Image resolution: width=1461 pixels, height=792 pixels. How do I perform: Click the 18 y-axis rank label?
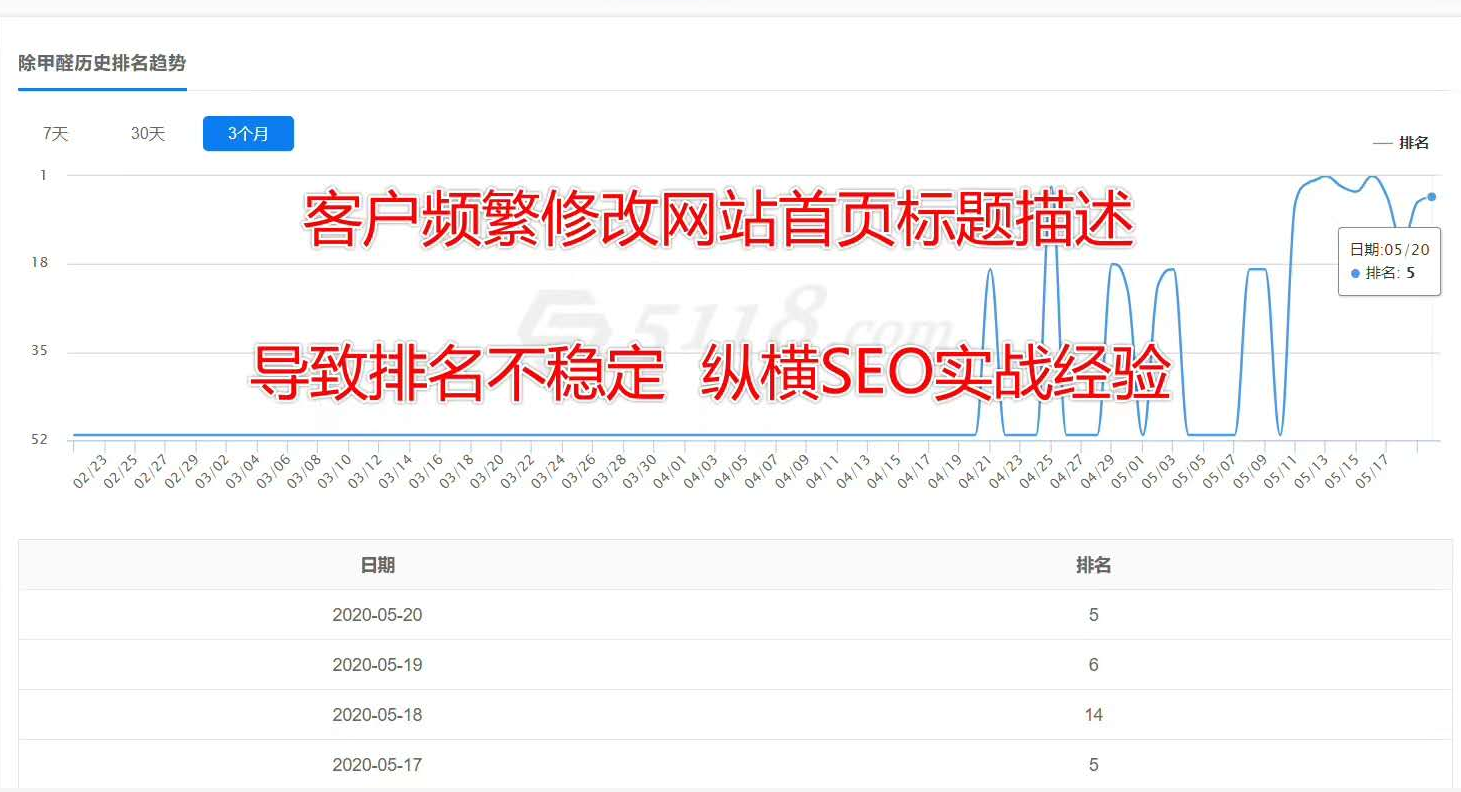pyautogui.click(x=39, y=263)
